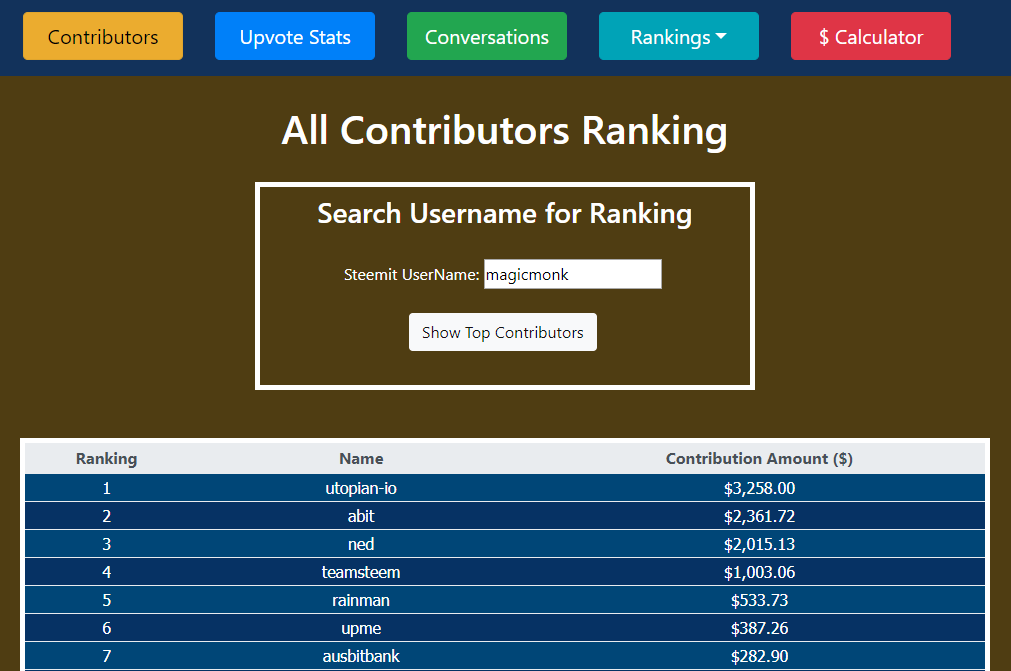This screenshot has height=671, width=1011.
Task: Click ranking number 1 cell
Action: click(x=106, y=488)
